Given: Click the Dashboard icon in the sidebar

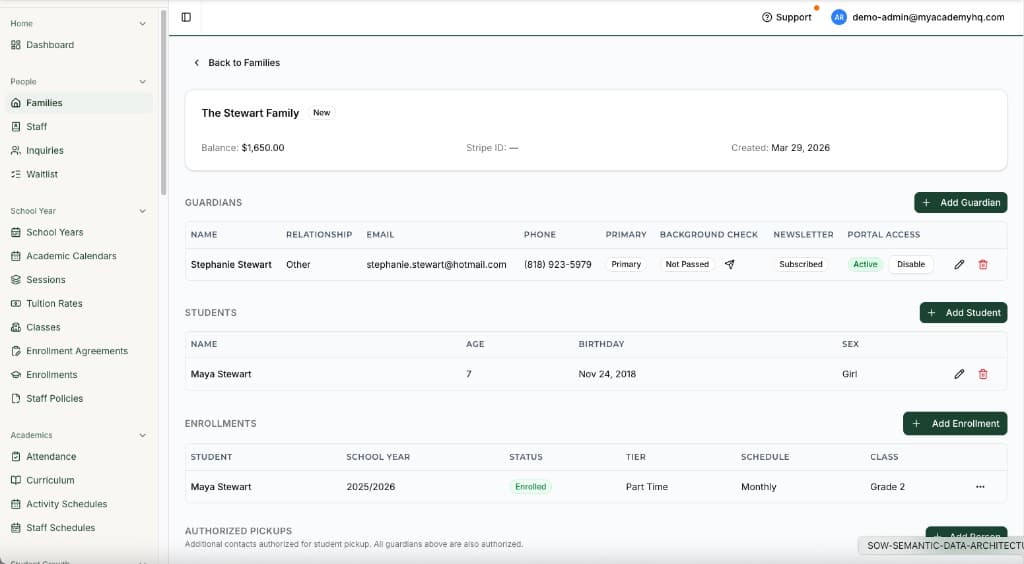Looking at the screenshot, I should 16,45.
